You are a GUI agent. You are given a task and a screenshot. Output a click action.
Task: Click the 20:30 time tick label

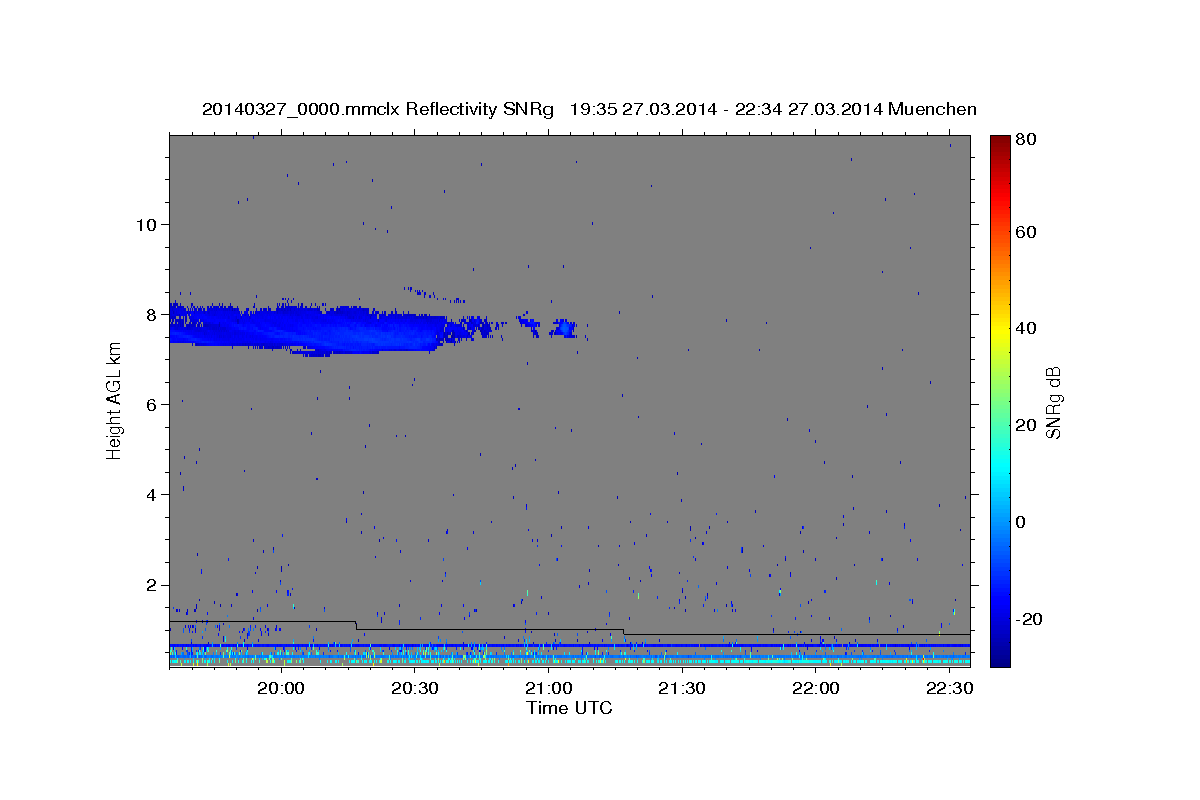click(x=415, y=689)
